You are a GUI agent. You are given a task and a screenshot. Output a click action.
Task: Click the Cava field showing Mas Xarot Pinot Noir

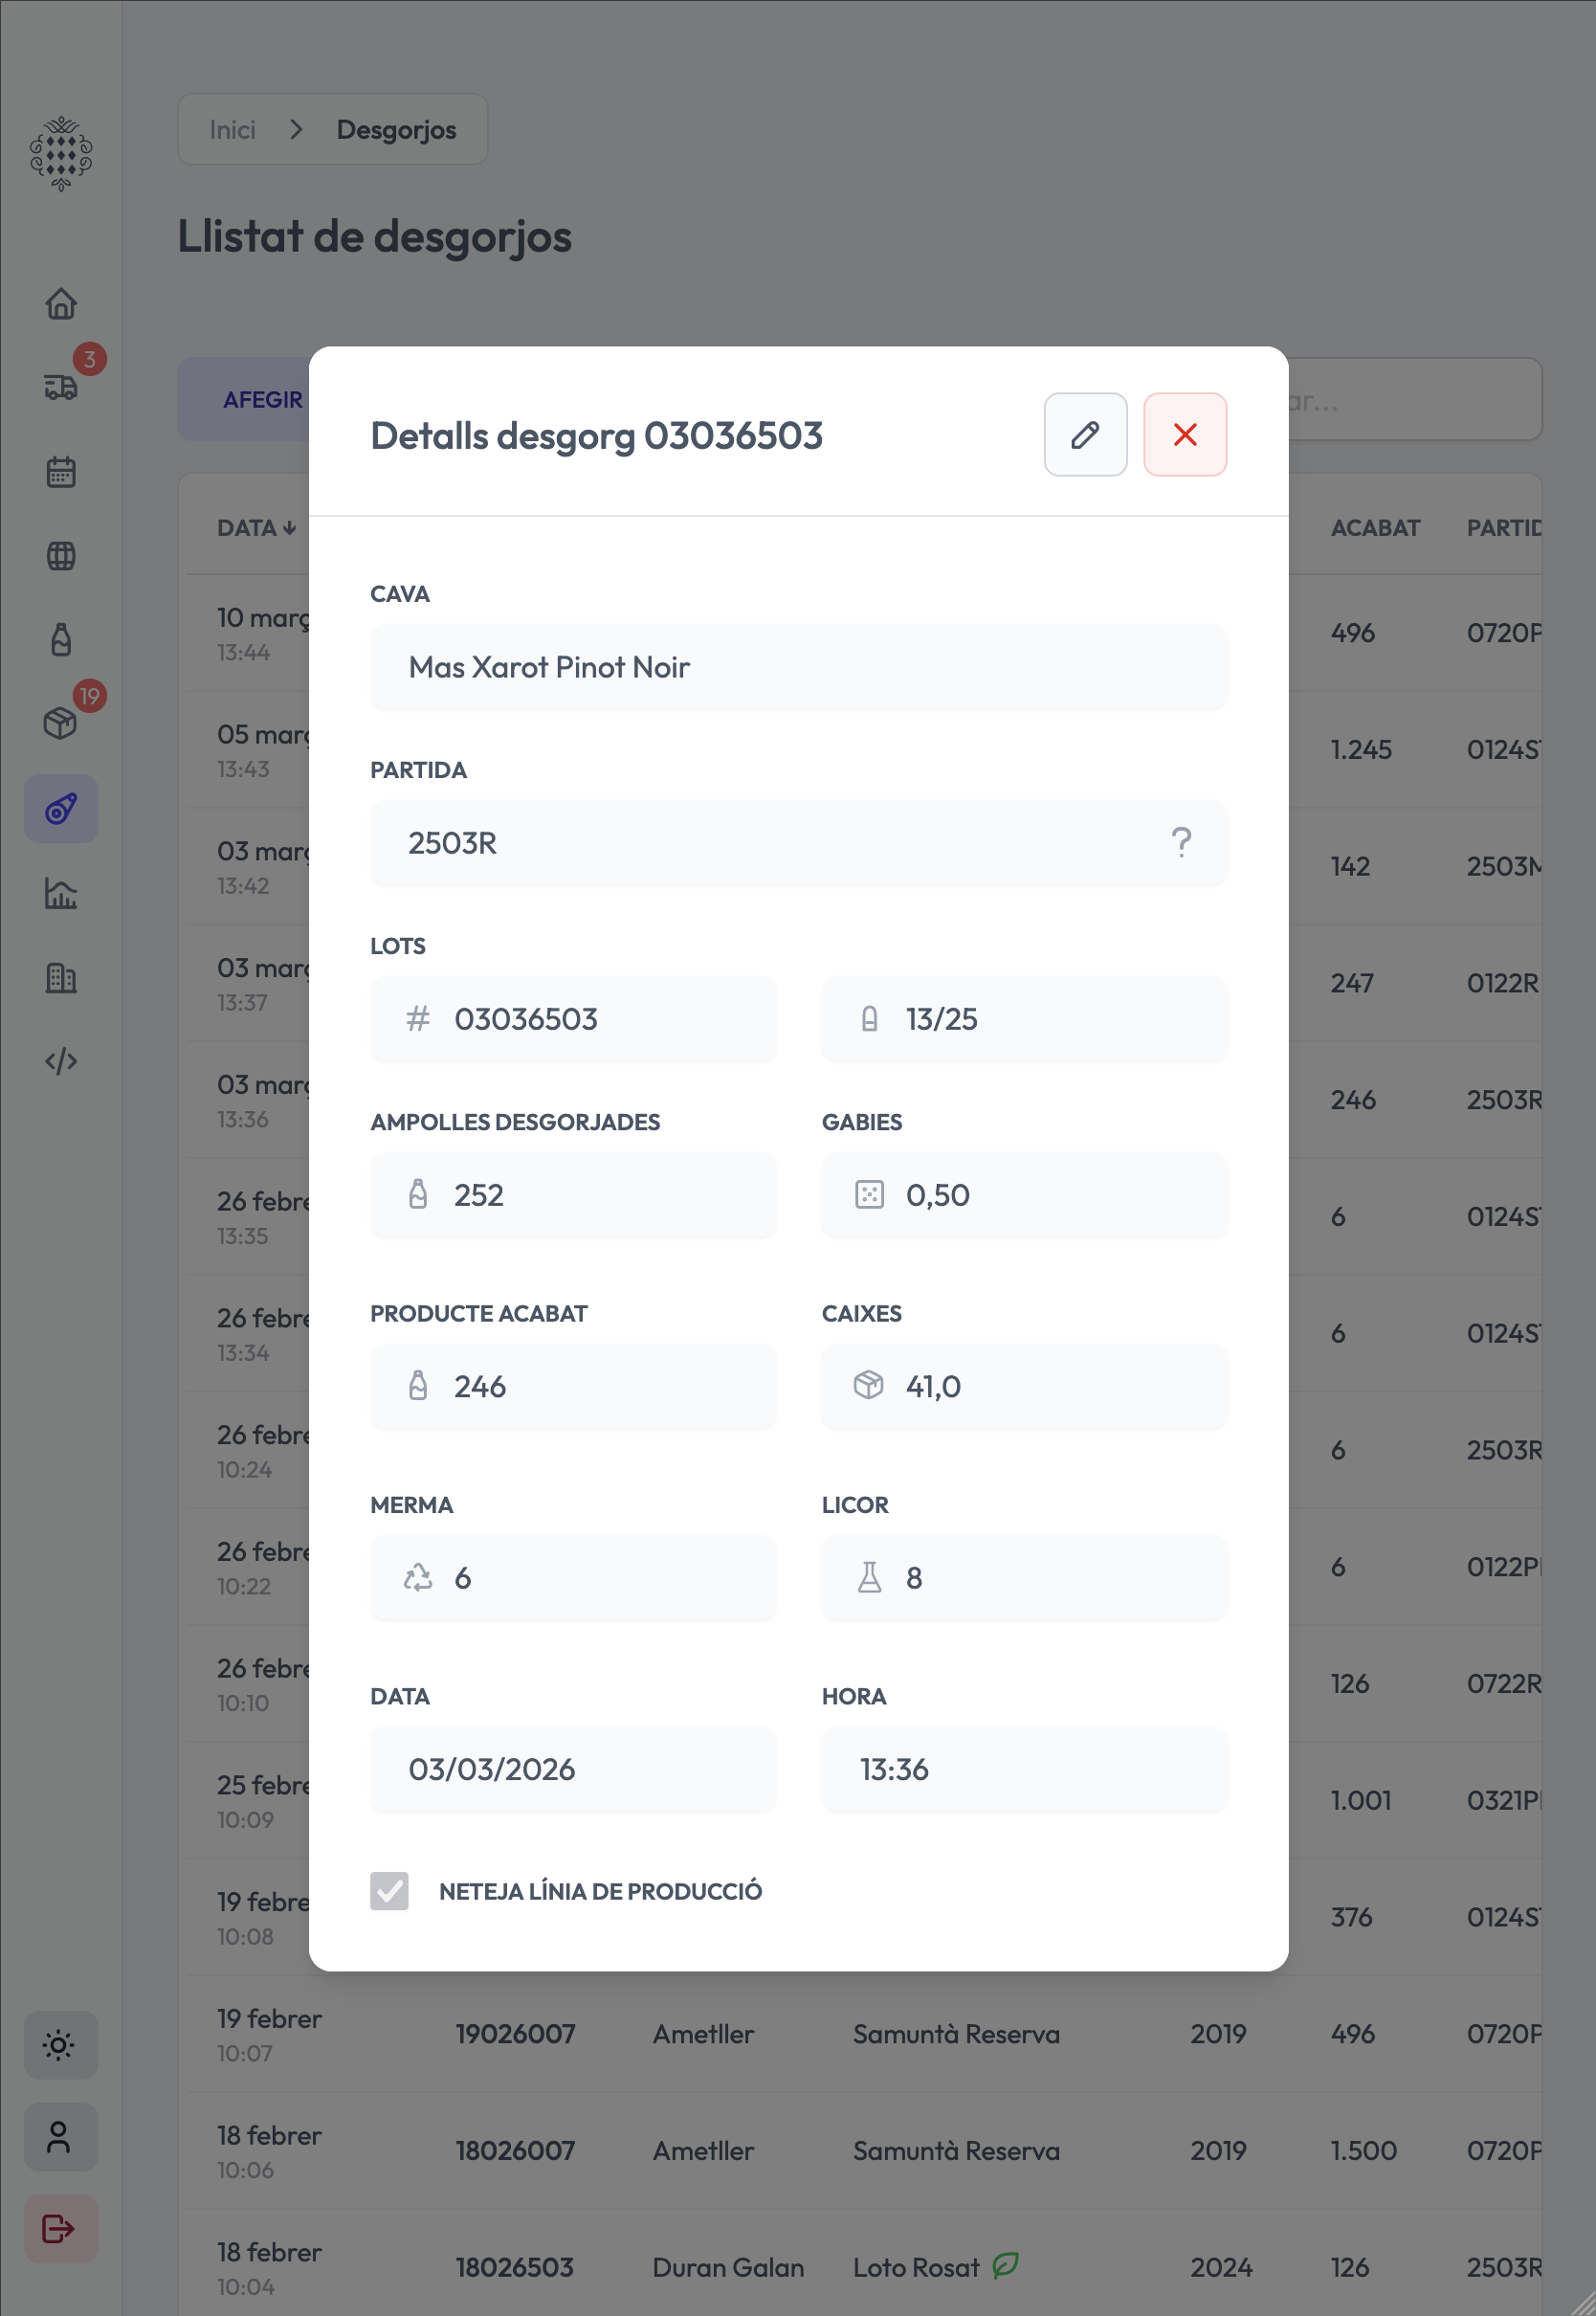click(x=798, y=667)
